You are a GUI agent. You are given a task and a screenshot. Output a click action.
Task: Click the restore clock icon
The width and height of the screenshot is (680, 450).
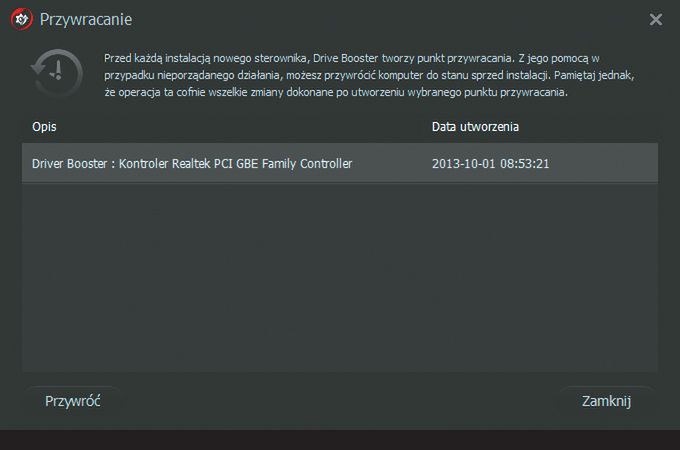pyautogui.click(x=57, y=75)
